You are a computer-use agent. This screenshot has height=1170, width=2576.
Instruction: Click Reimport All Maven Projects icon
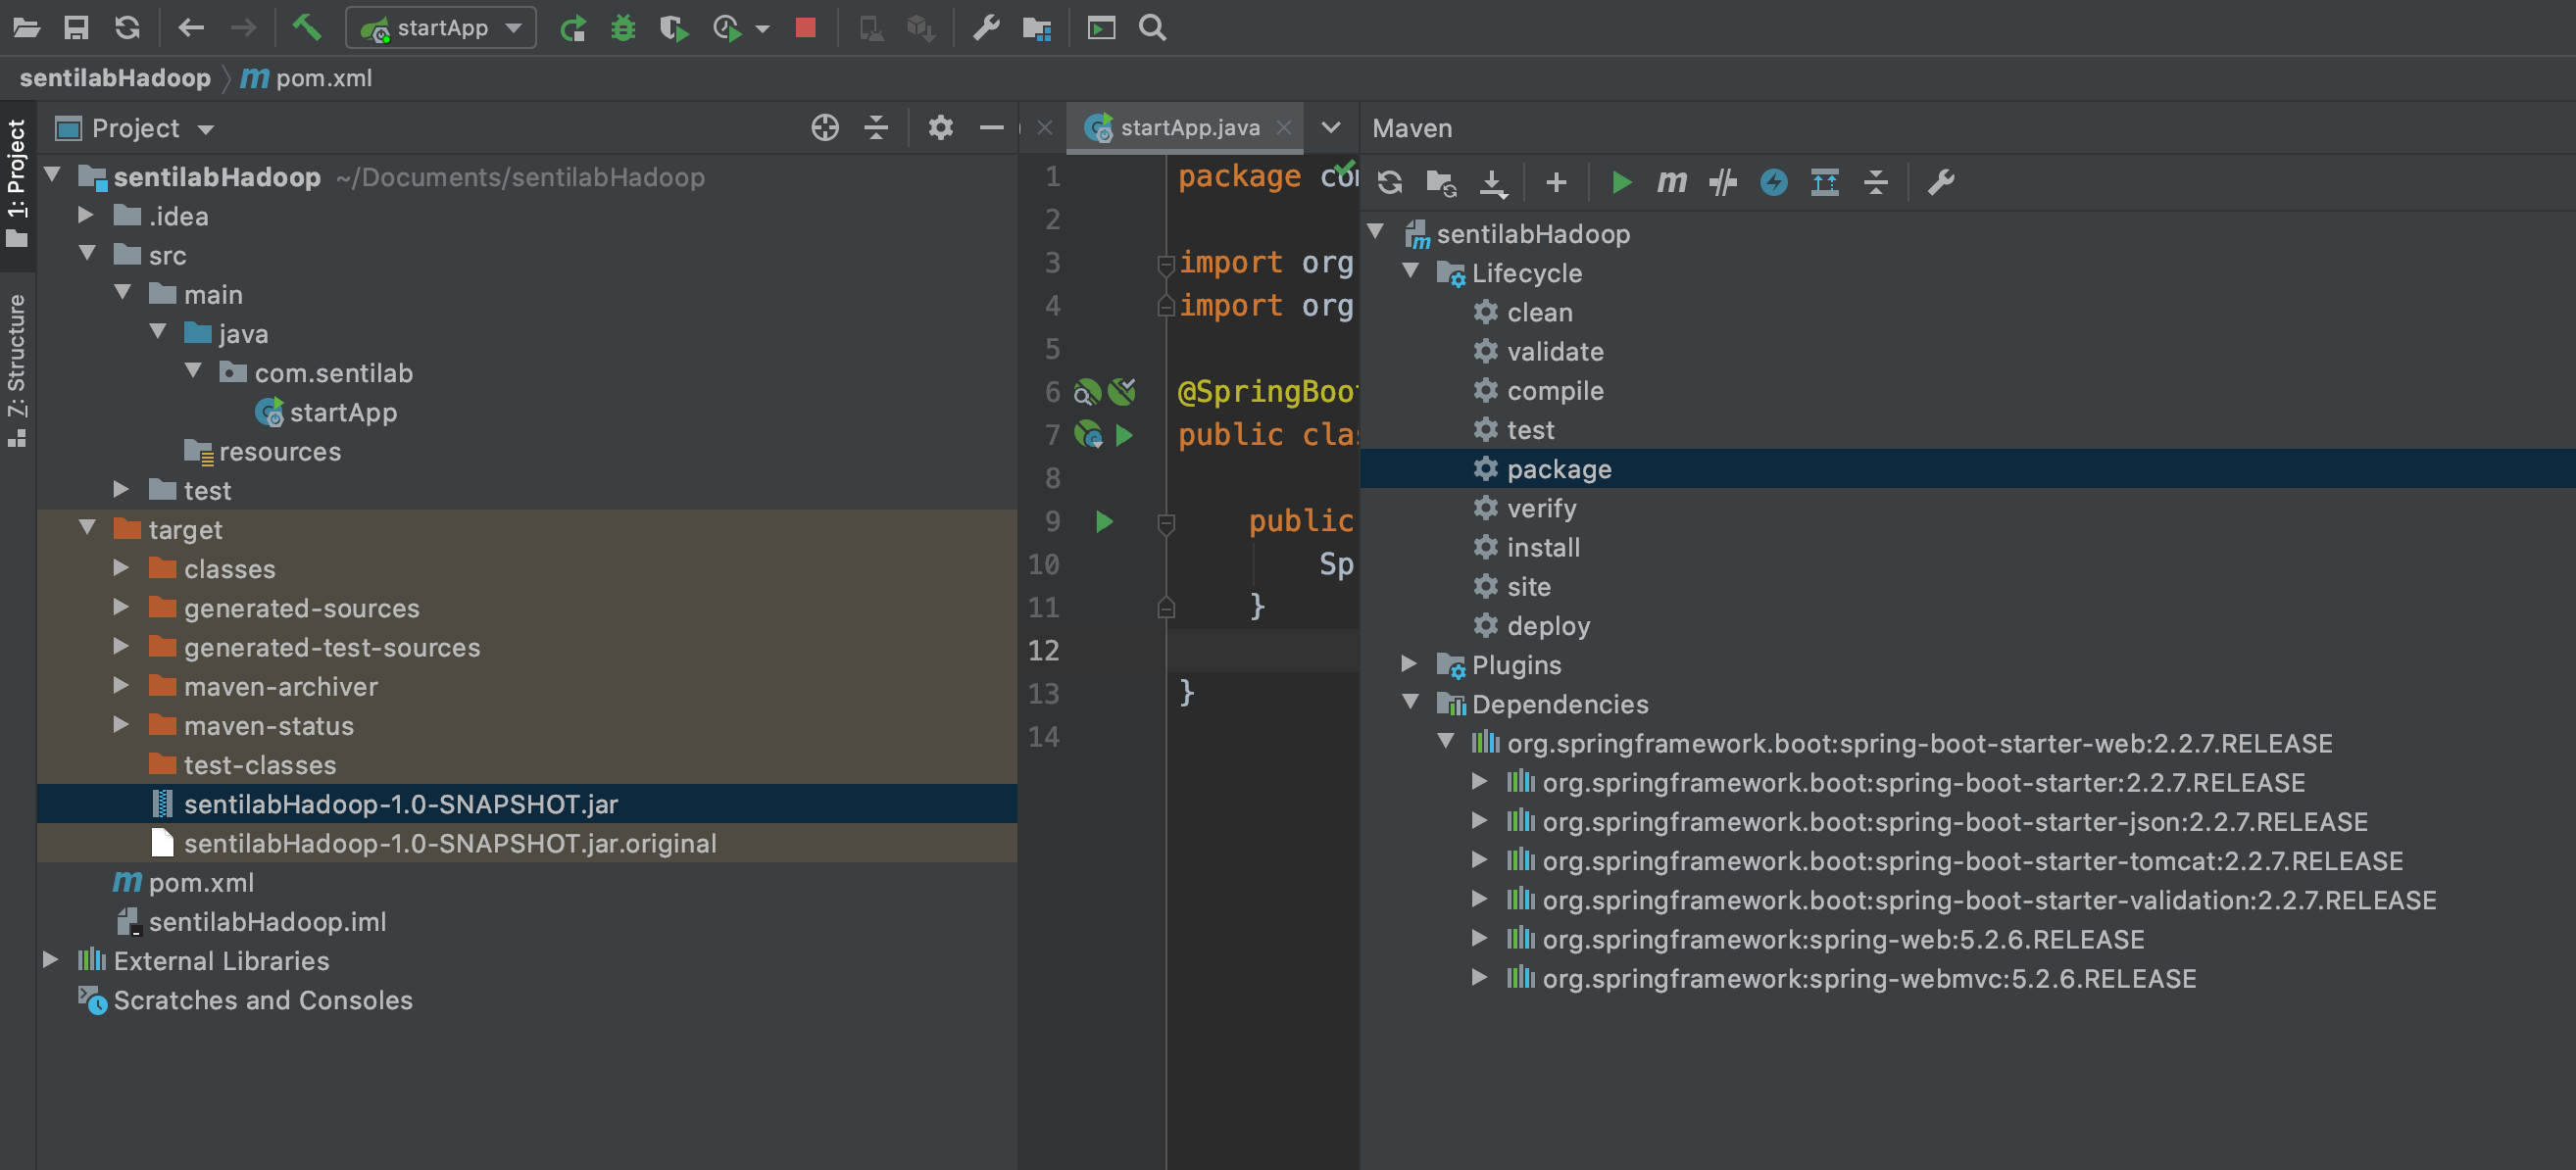[x=1389, y=182]
